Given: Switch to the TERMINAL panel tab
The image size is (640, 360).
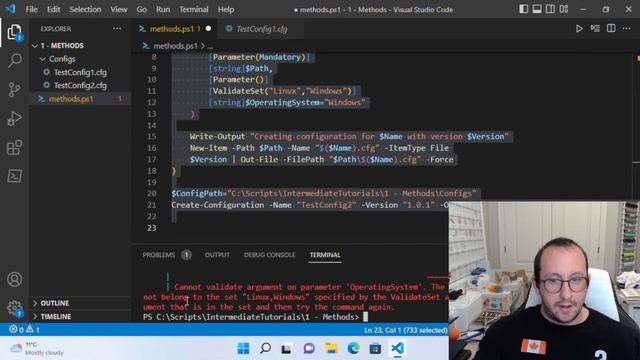Looking at the screenshot, I should click(325, 255).
